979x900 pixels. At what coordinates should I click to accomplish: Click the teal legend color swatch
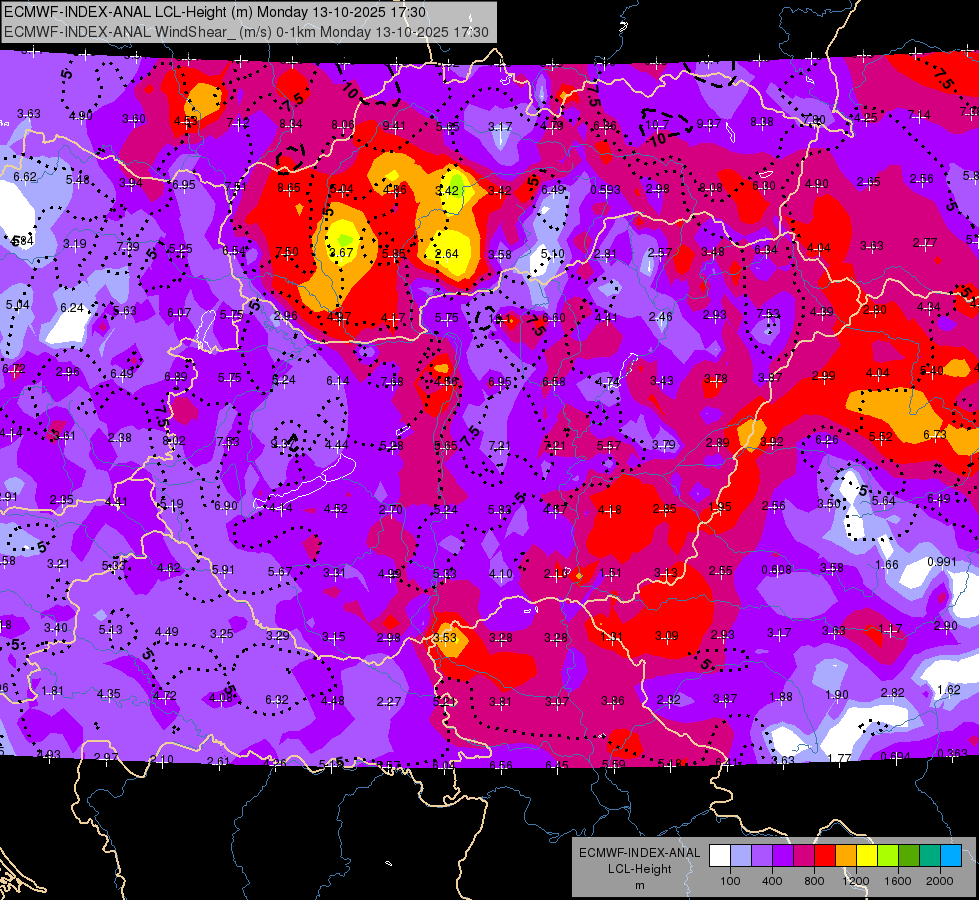(930, 856)
